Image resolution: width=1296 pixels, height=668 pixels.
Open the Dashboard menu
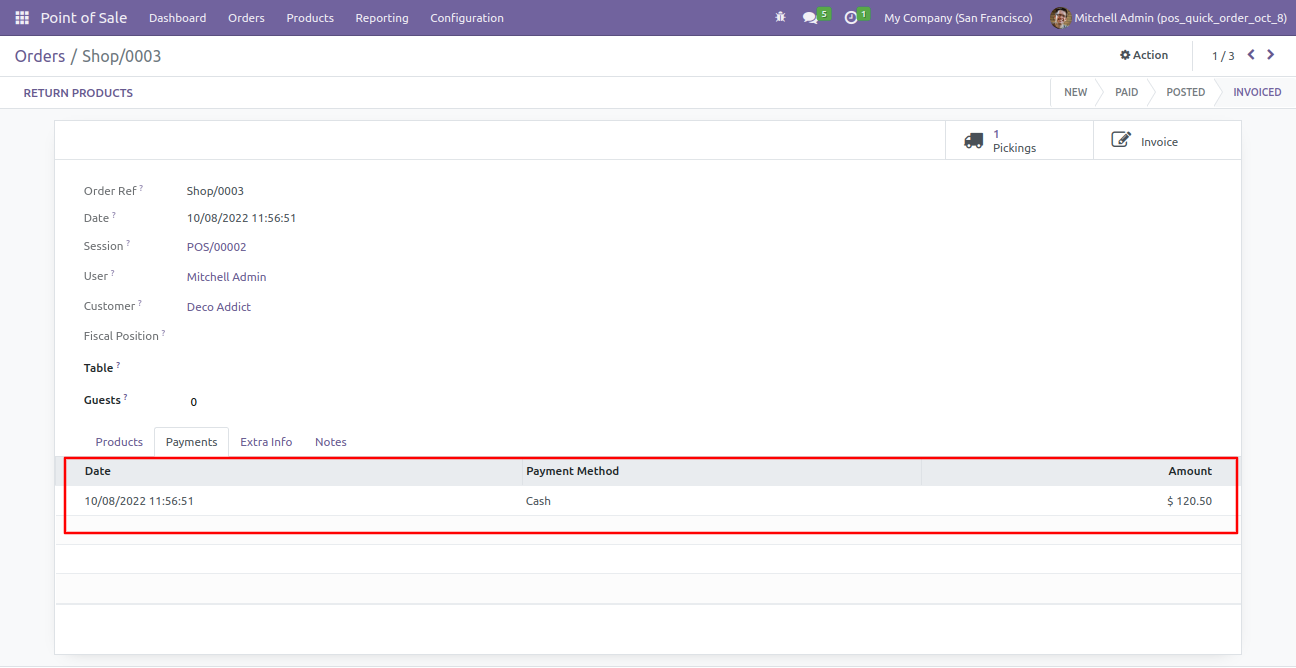click(x=177, y=18)
